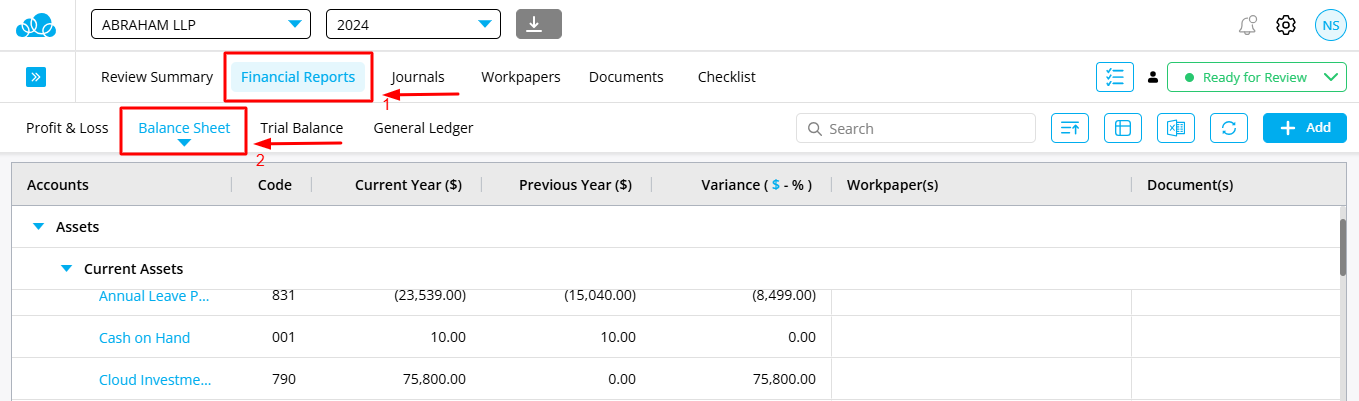Click the collapse-all rows icon button
The image size is (1359, 401).
click(1070, 128)
